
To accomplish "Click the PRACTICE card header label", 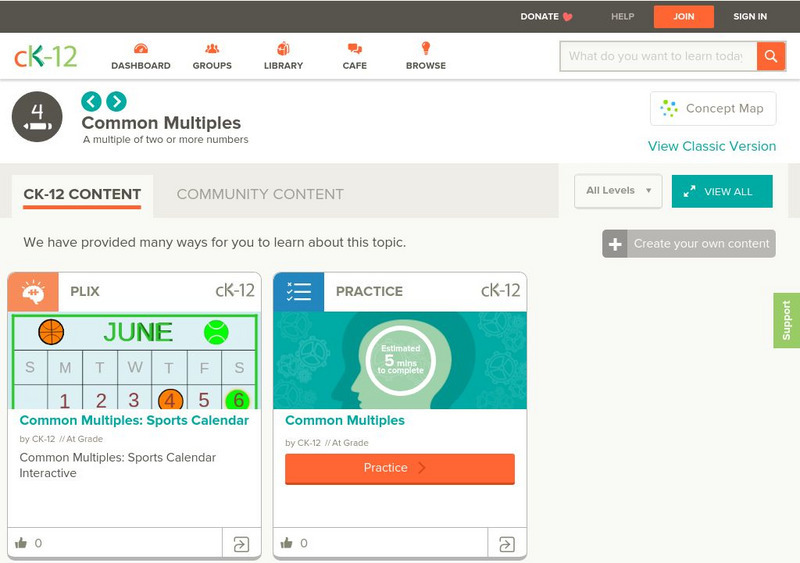I will pos(369,291).
